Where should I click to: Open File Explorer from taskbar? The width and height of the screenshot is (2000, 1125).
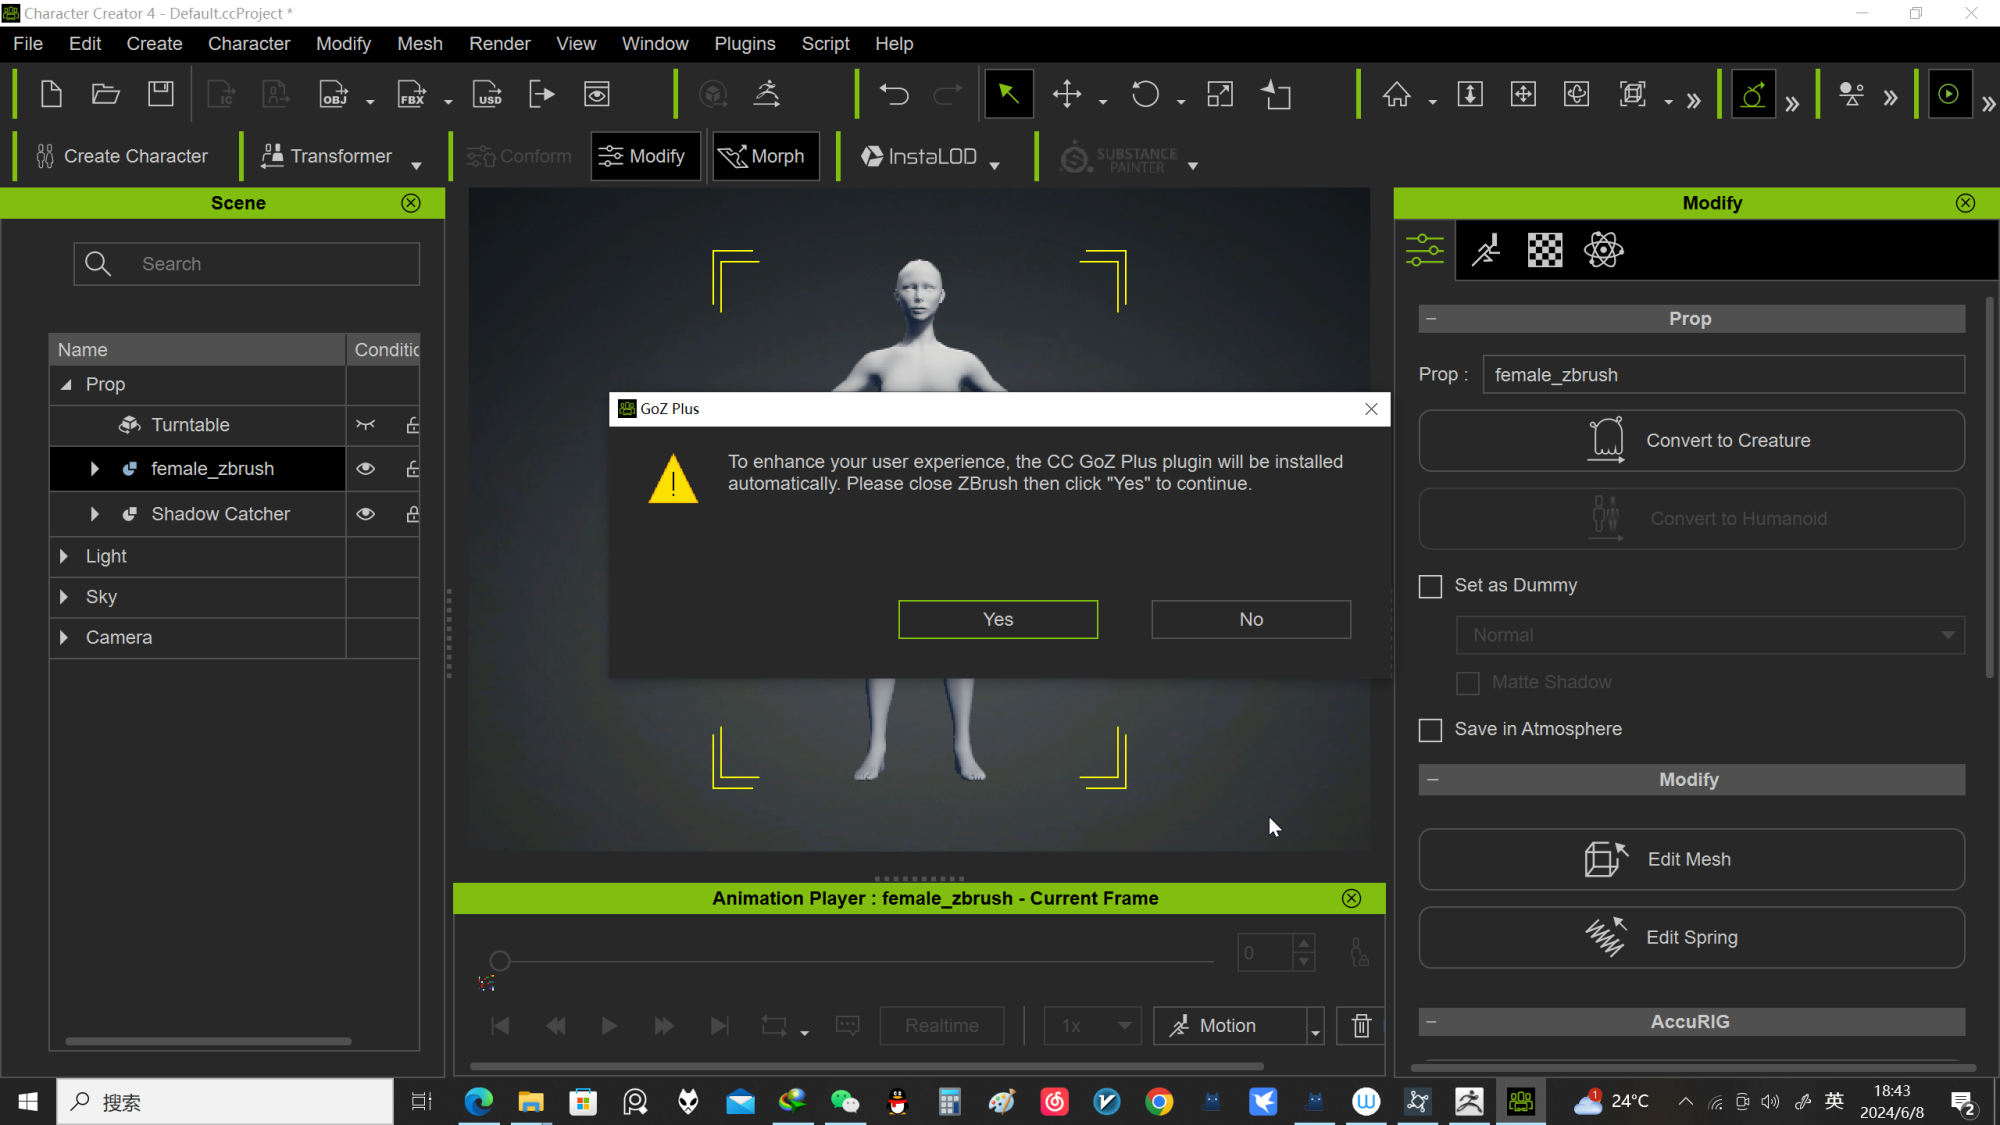point(531,1102)
